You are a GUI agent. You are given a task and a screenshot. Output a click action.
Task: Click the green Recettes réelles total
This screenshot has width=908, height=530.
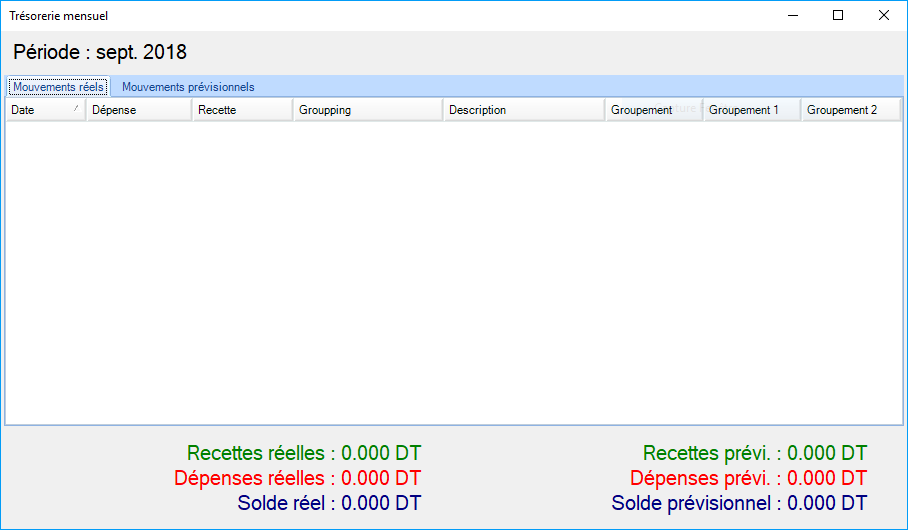click(x=304, y=453)
